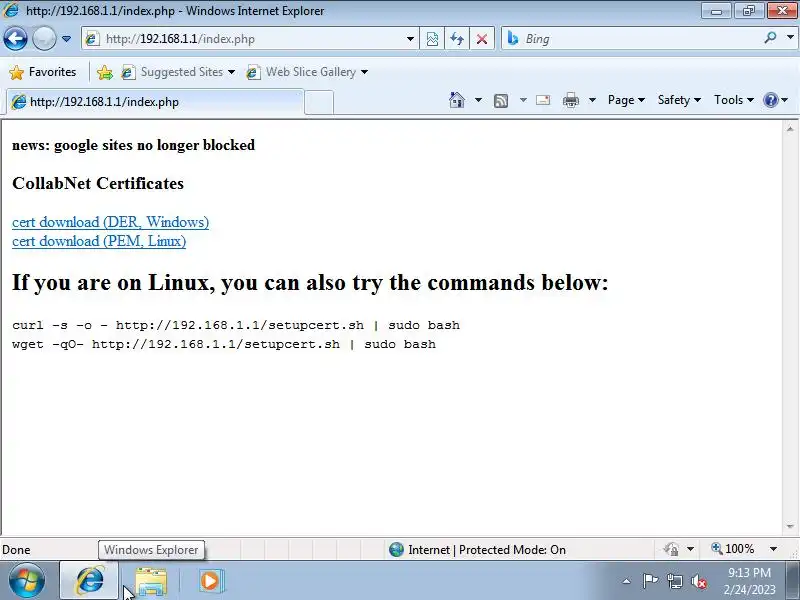Open the clock showing 9:13 PM
800x600 pixels.
749,581
